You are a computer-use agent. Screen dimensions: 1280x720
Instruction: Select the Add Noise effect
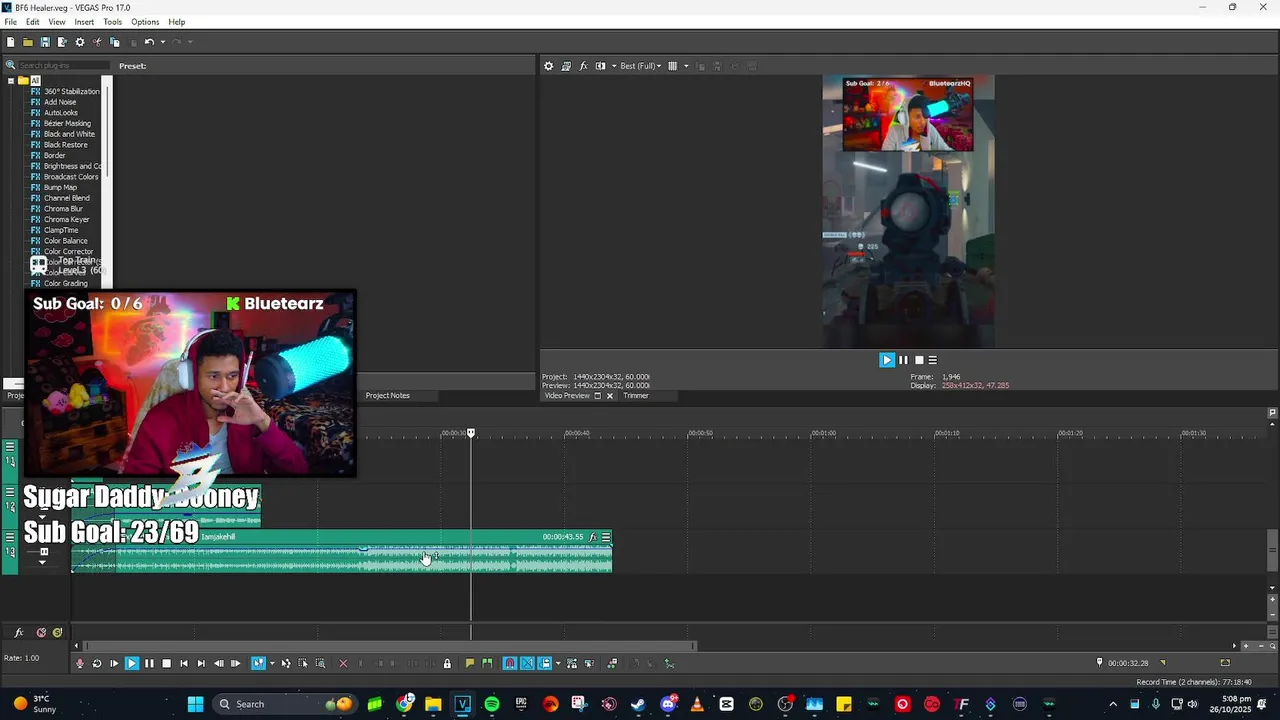pyautogui.click(x=60, y=102)
